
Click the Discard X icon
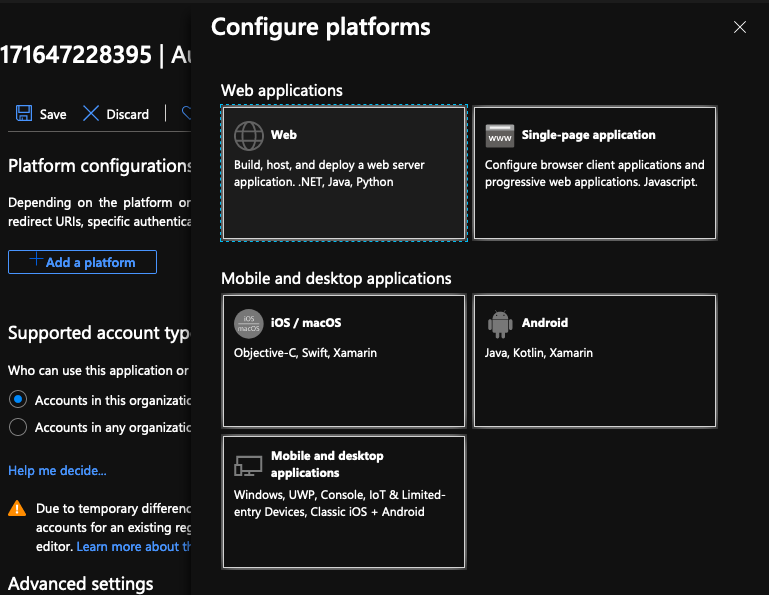[91, 113]
